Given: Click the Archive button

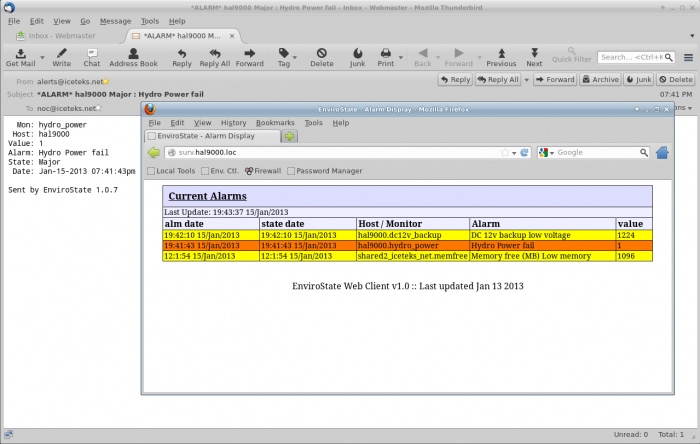Looking at the screenshot, I should [600, 79].
